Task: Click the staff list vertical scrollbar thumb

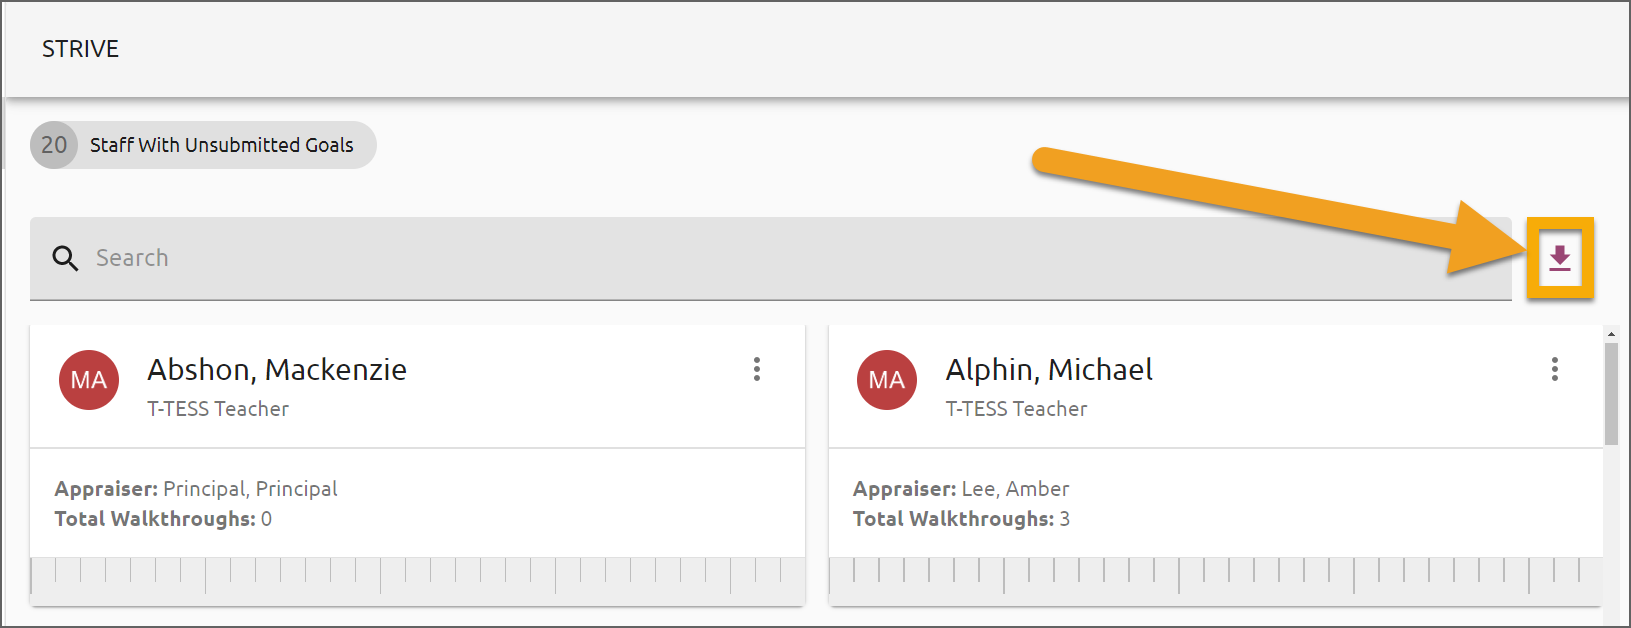Action: 1611,394
